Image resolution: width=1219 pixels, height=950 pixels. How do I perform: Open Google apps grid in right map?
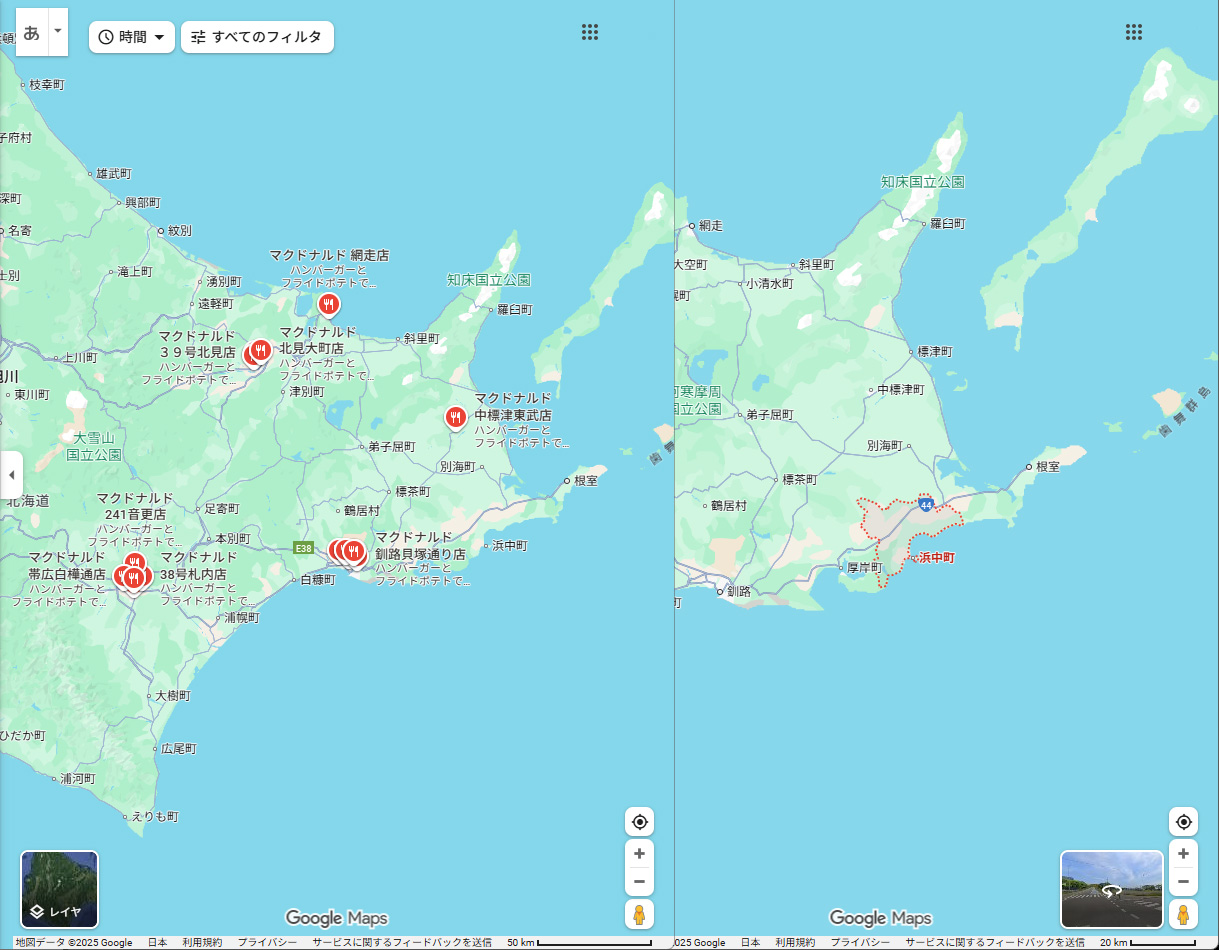click(x=1133, y=32)
